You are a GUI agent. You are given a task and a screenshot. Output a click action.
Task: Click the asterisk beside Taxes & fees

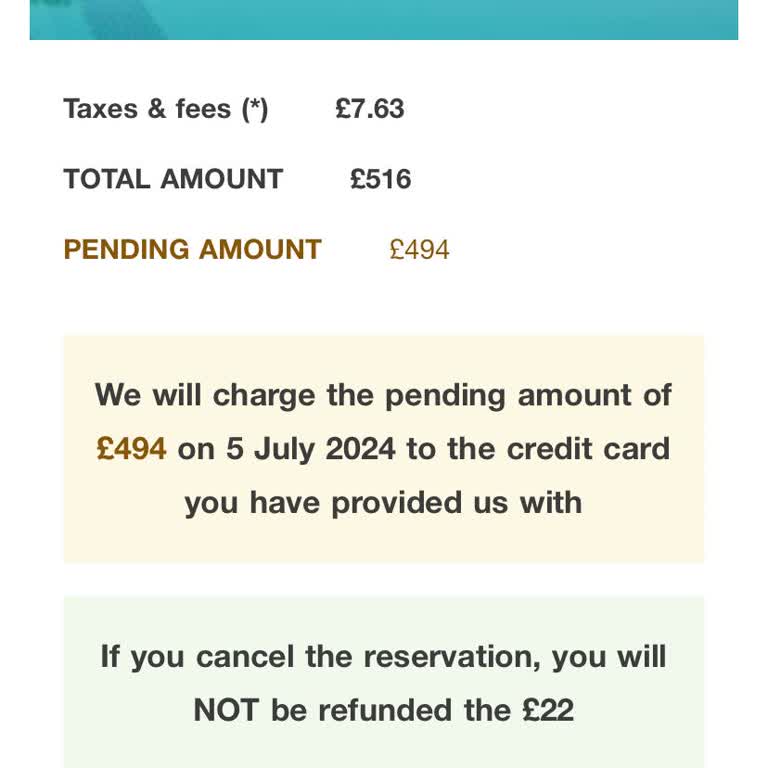pos(255,109)
